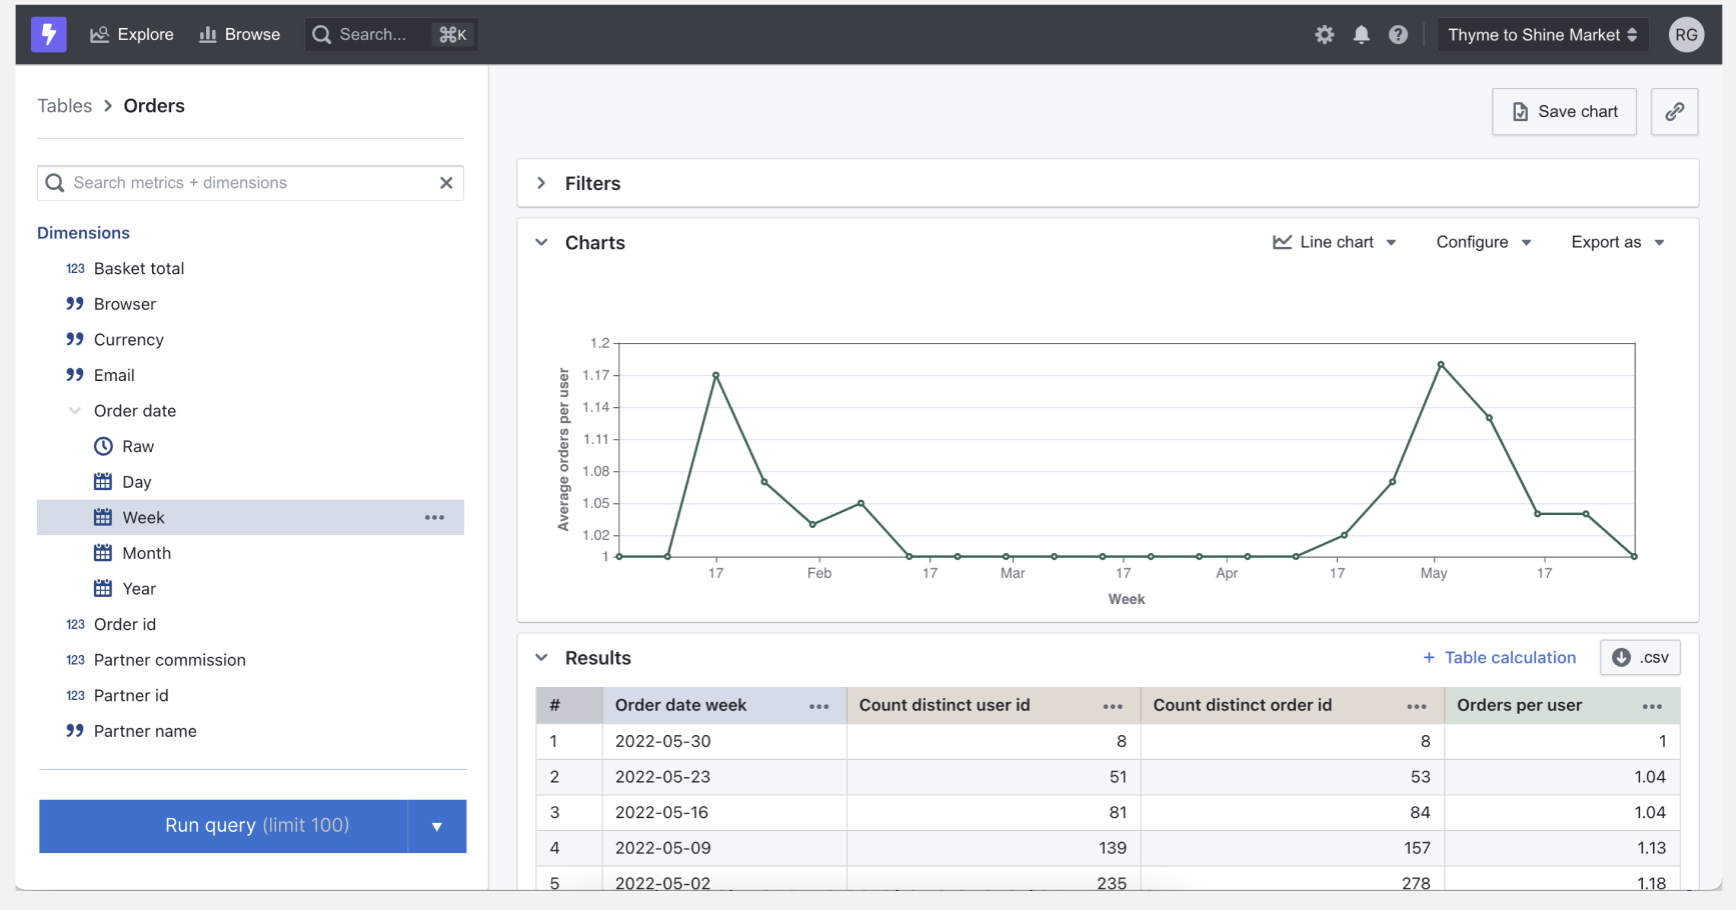Open the three-dot menu on Week dimension
The image size is (1736, 910).
point(434,517)
